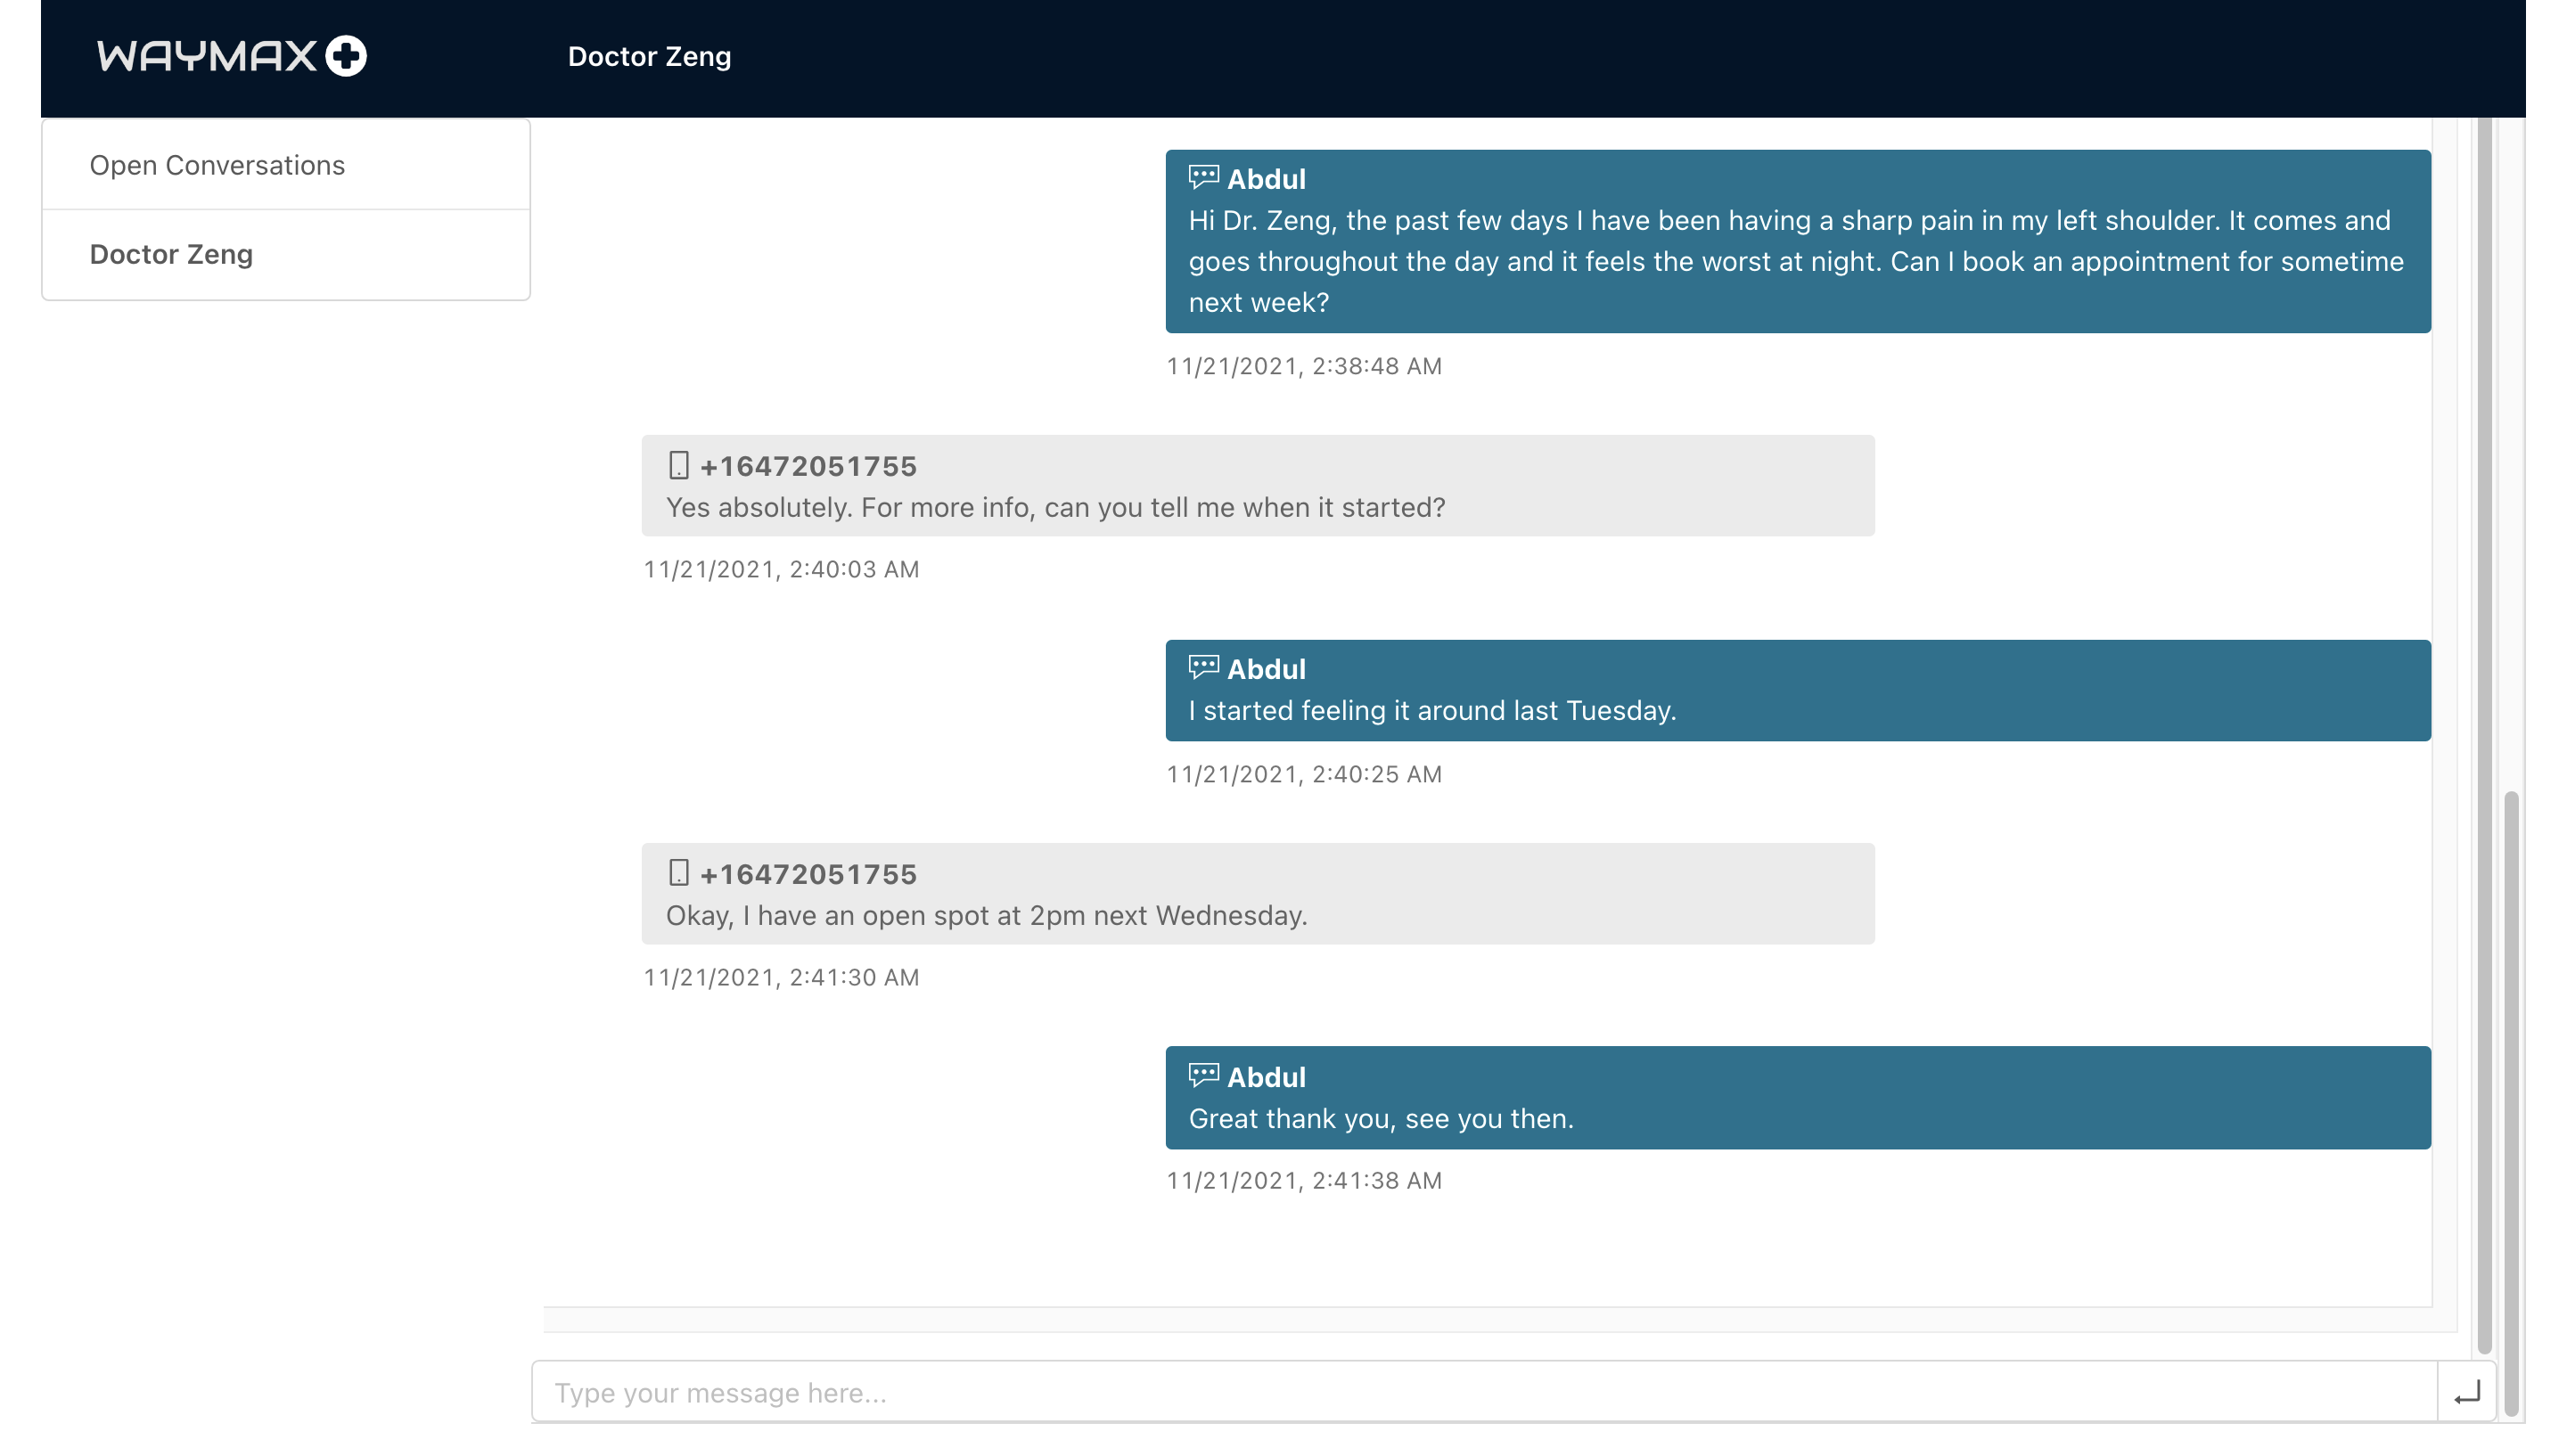The width and height of the screenshot is (2567, 1456).
Task: Click timestamp 11/21/2021, 2:38:48 AM
Action: coord(1303,366)
